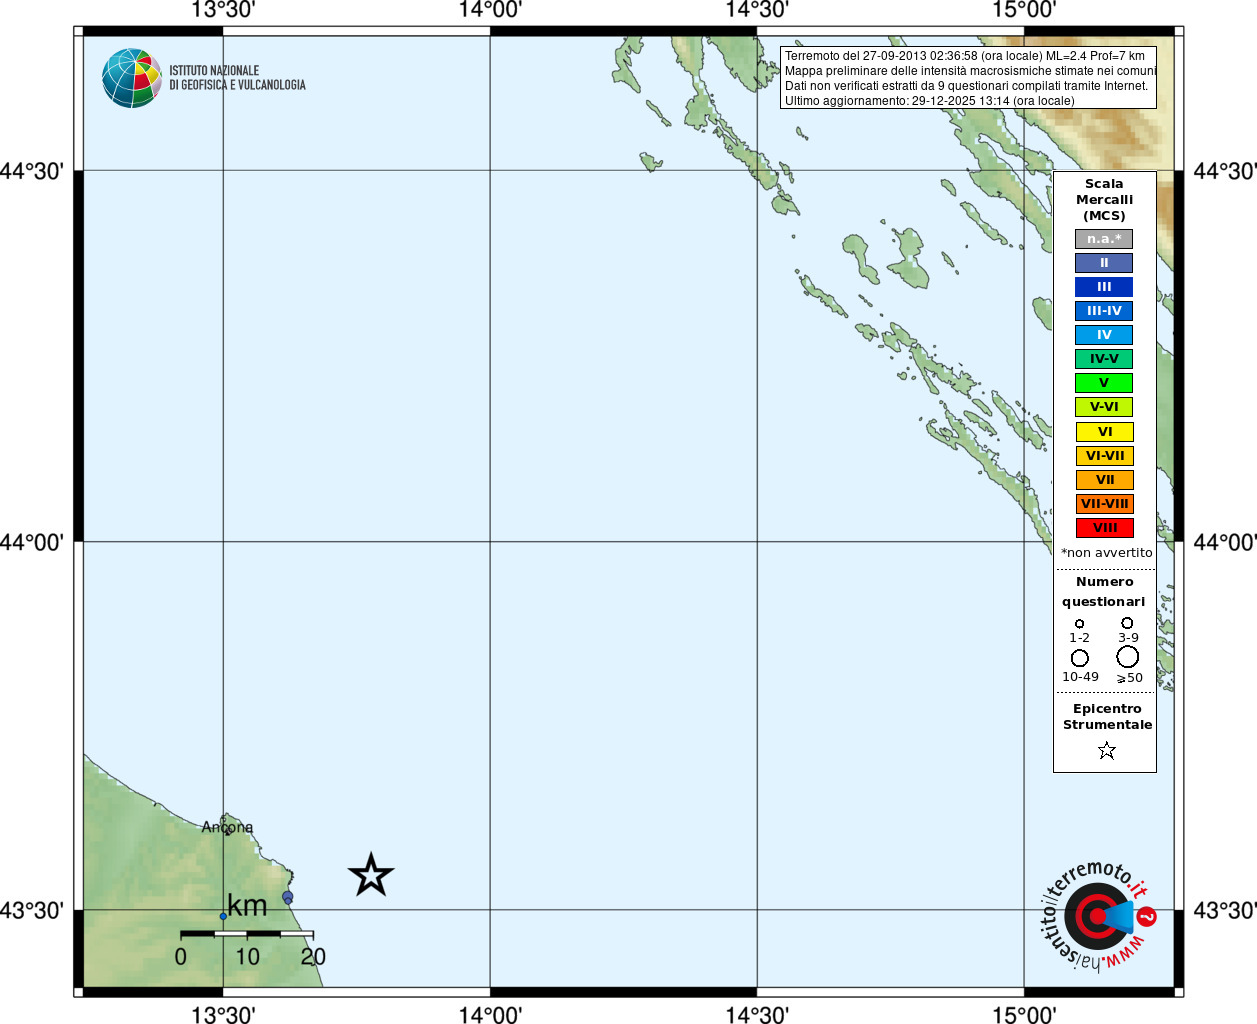The width and height of the screenshot is (1257, 1024).
Task: Click the Ultimo aggiornamento date line
Action: (x=930, y=101)
